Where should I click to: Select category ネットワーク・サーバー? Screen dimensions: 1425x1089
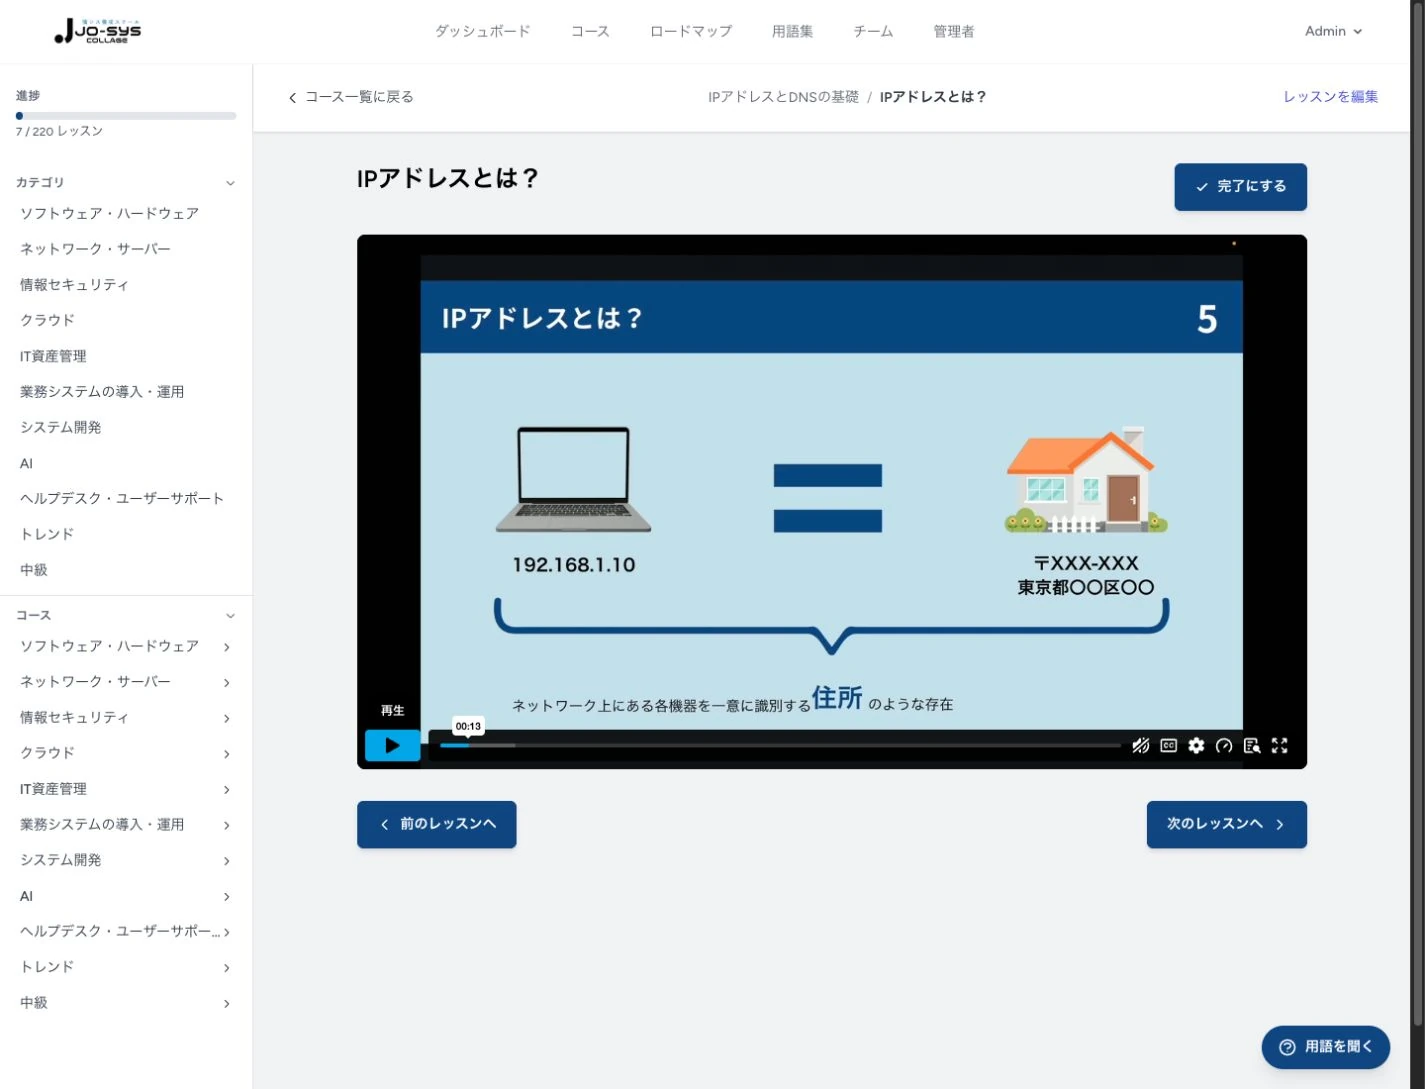95,249
